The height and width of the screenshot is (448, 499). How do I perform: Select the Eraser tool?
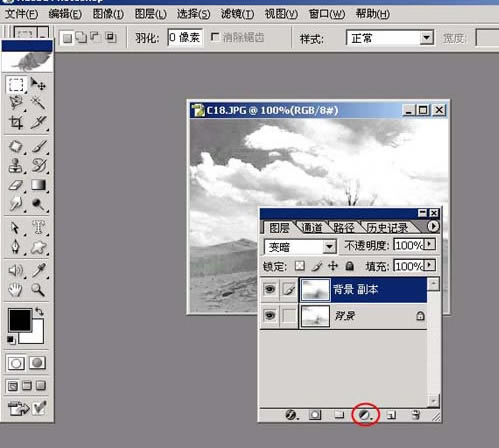[x=16, y=185]
